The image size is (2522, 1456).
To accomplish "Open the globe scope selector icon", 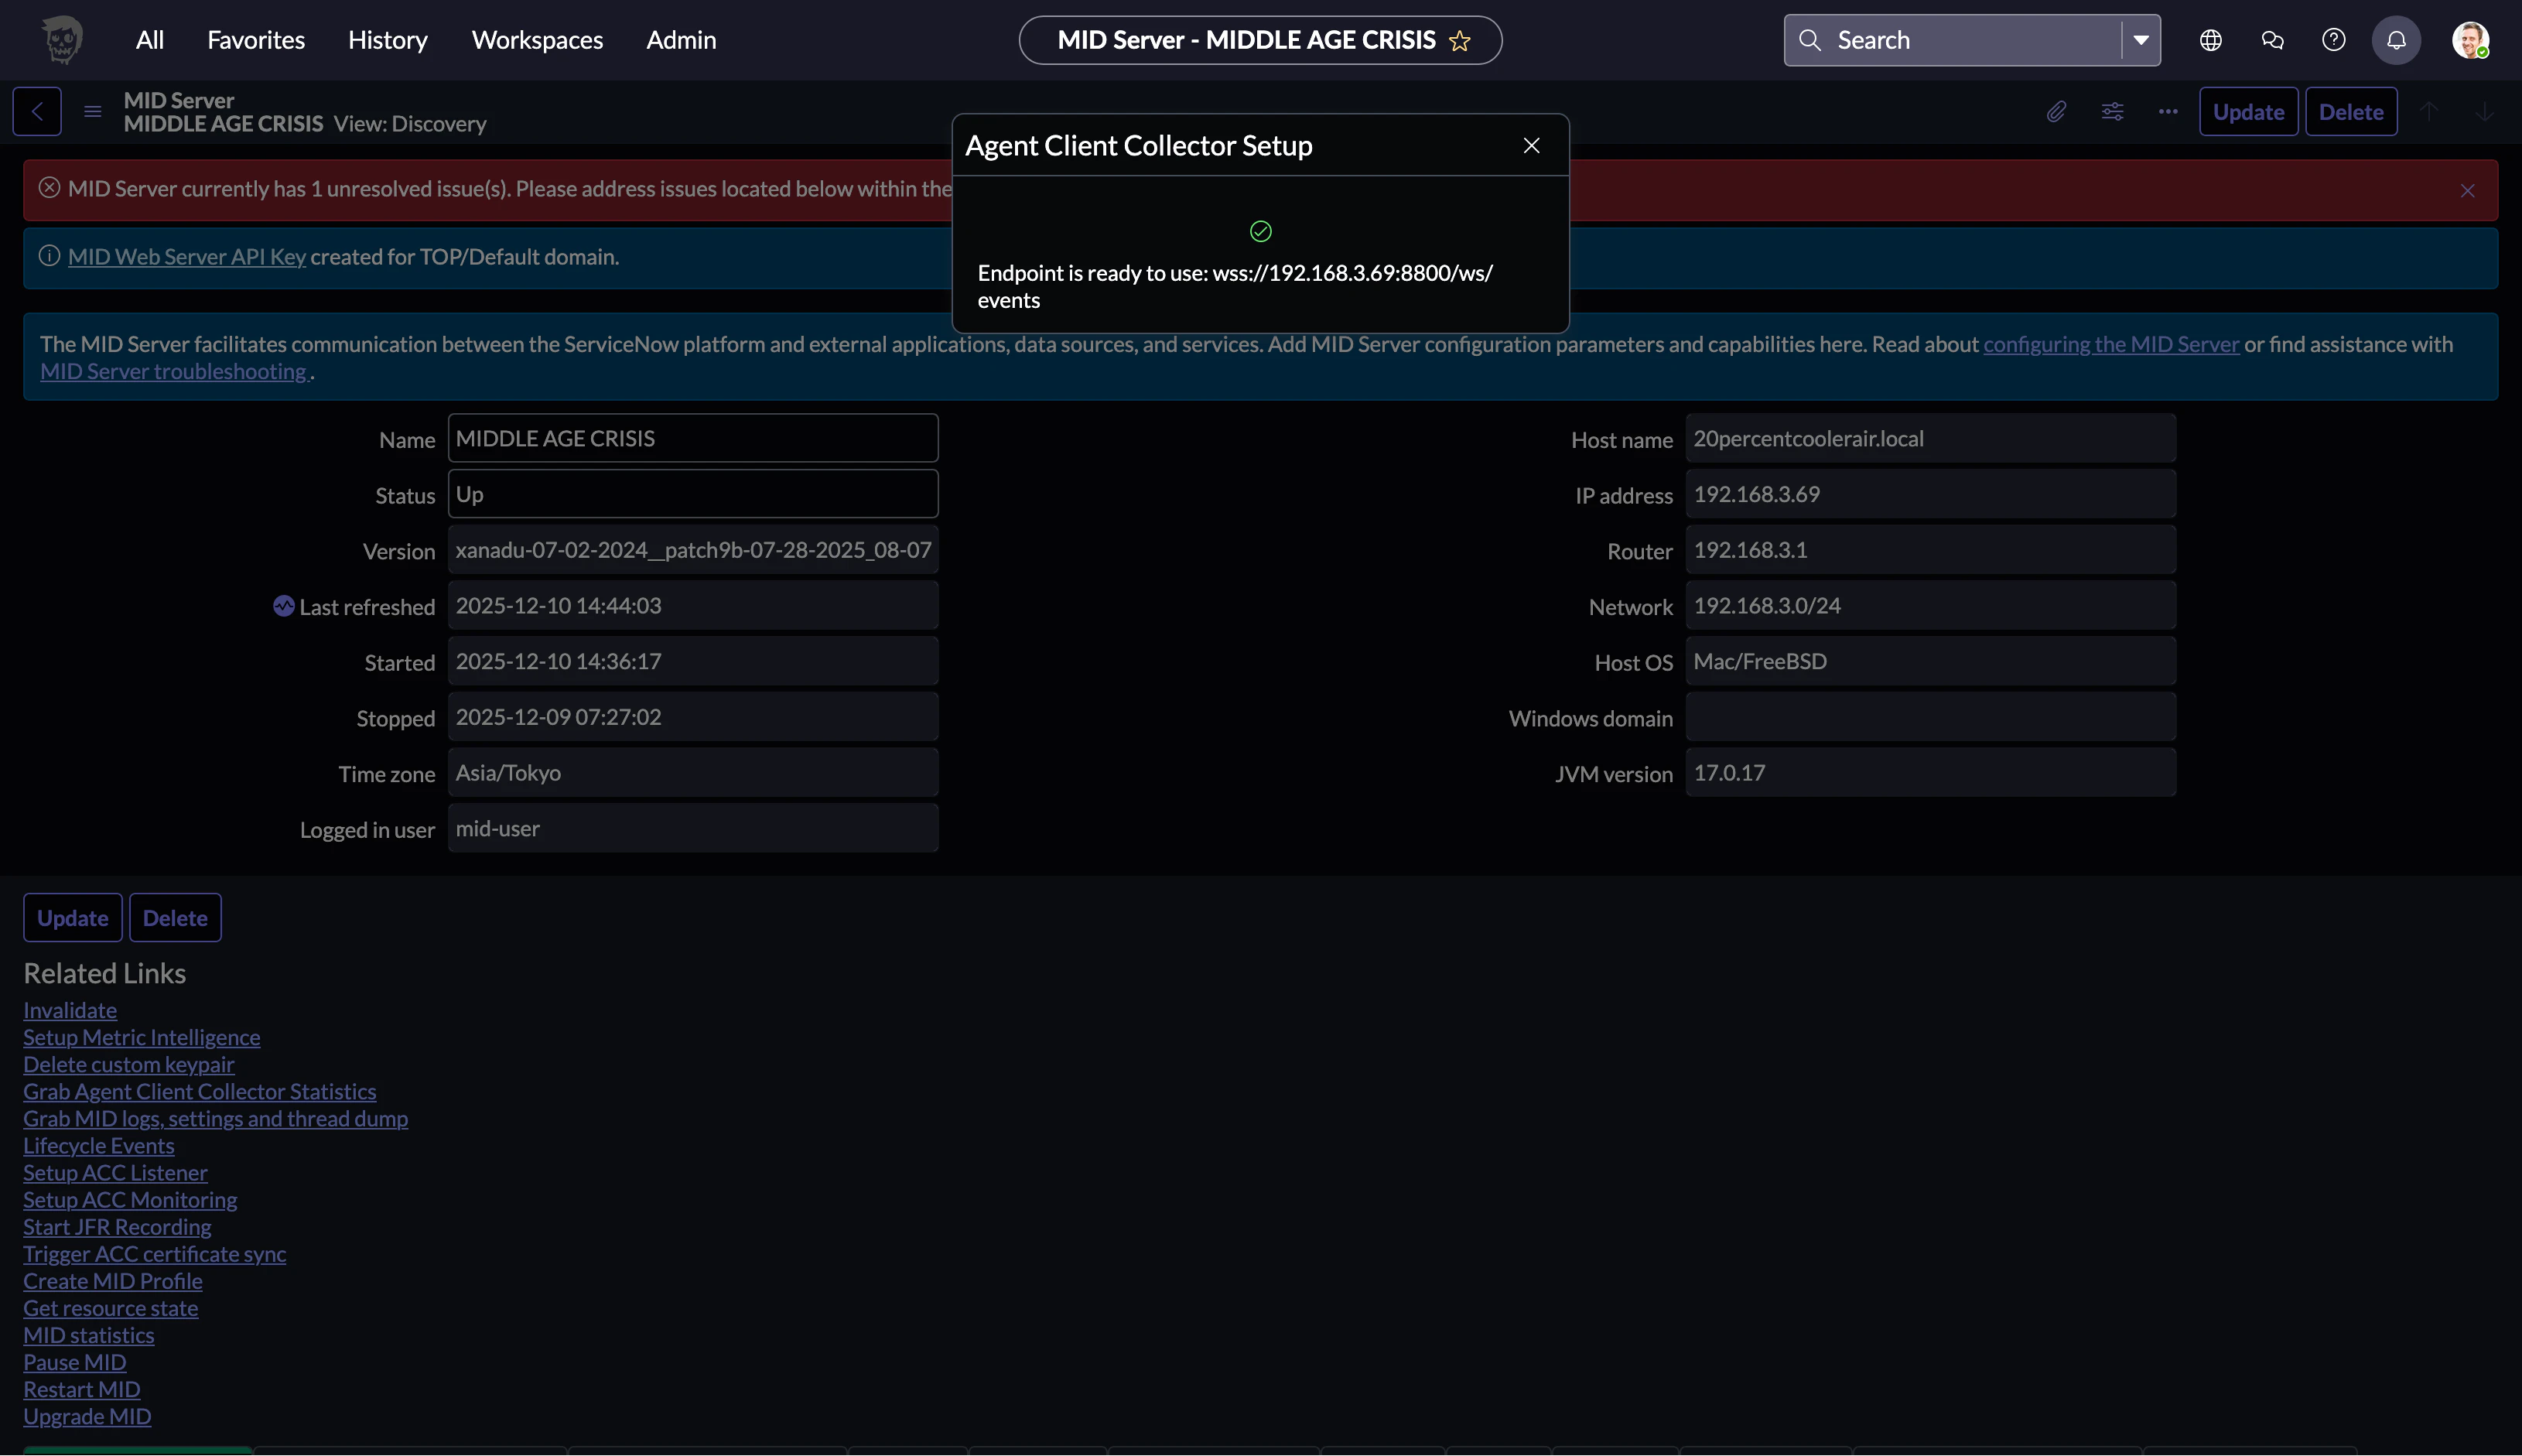I will [x=2211, y=40].
